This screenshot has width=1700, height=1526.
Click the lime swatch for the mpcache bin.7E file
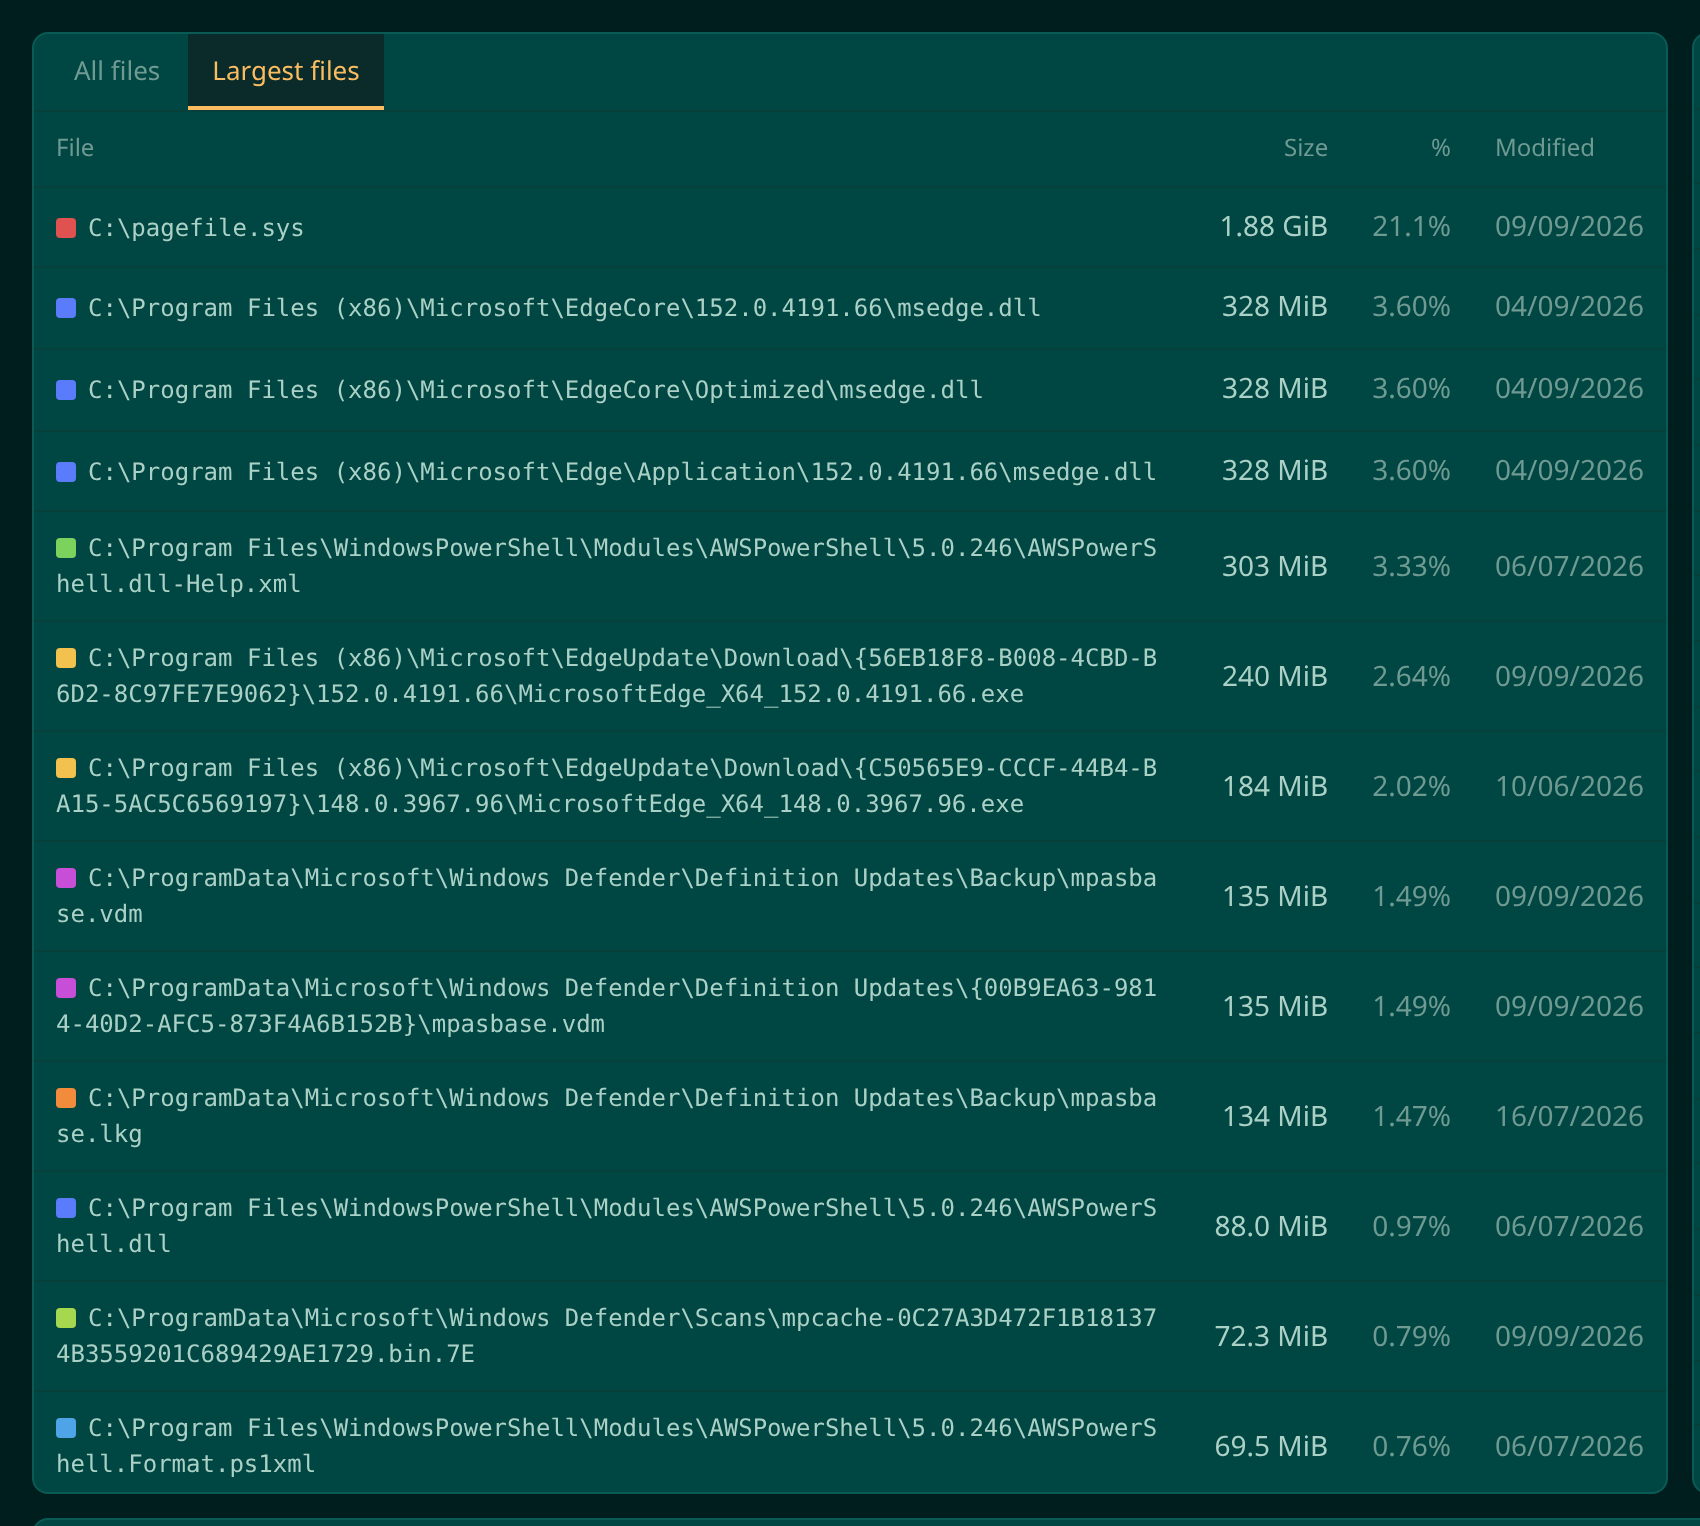[66, 1318]
